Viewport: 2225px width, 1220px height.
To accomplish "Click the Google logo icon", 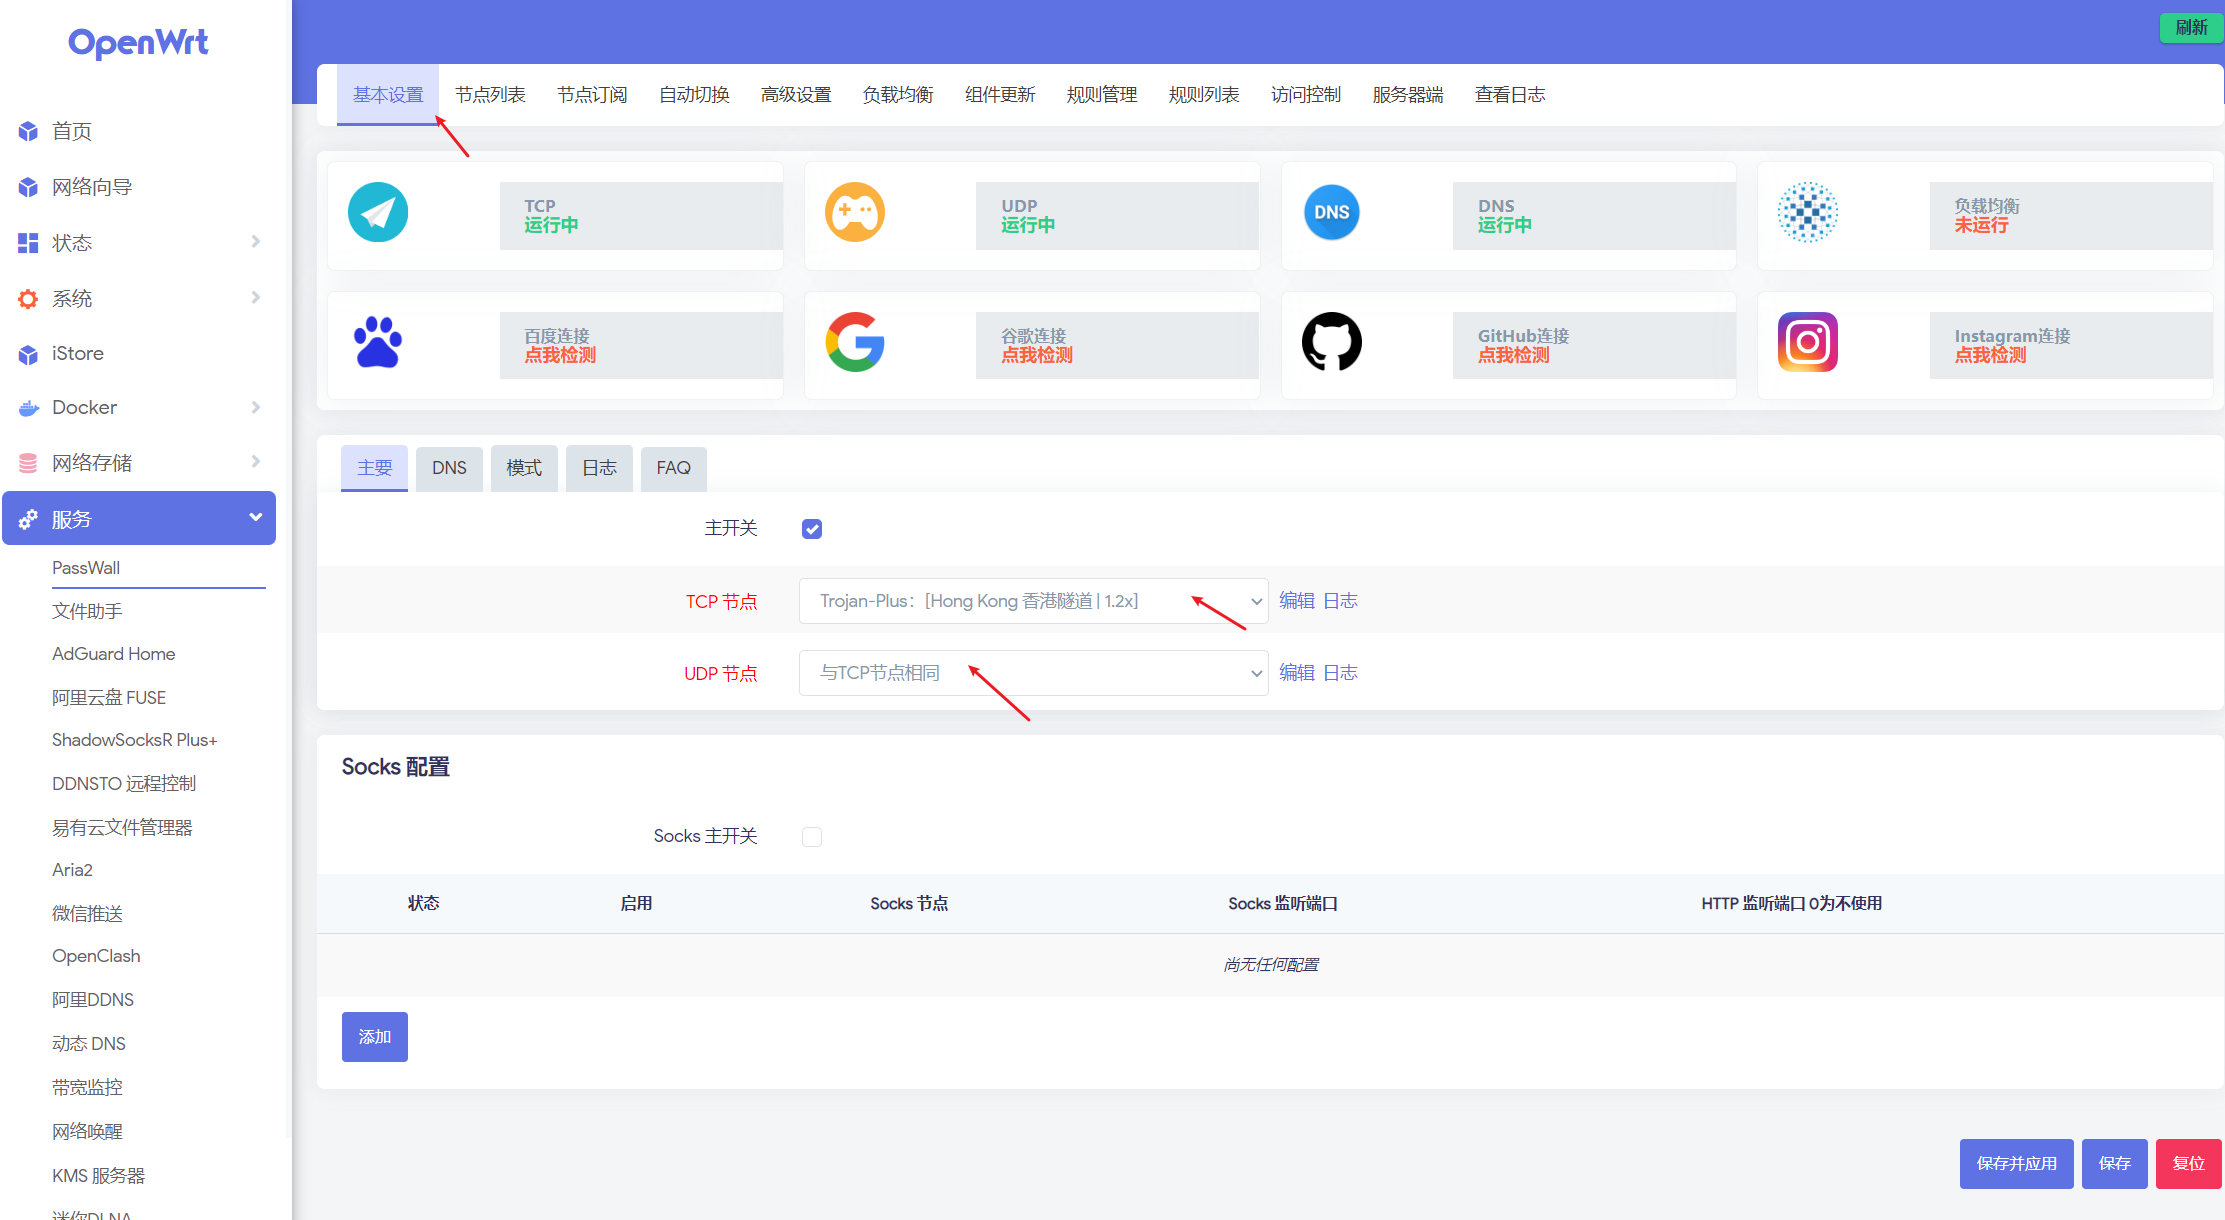I will tap(854, 343).
